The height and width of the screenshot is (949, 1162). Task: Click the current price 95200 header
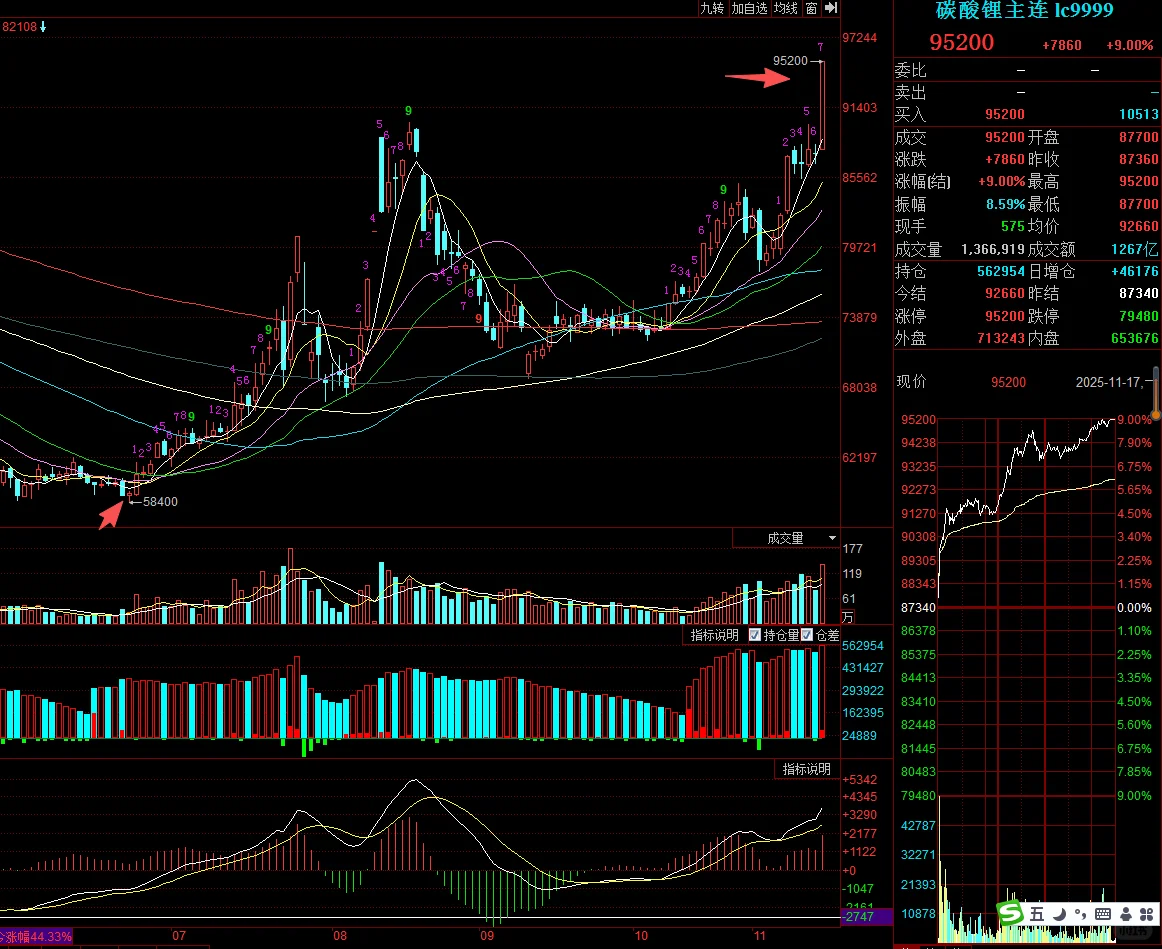(x=961, y=42)
